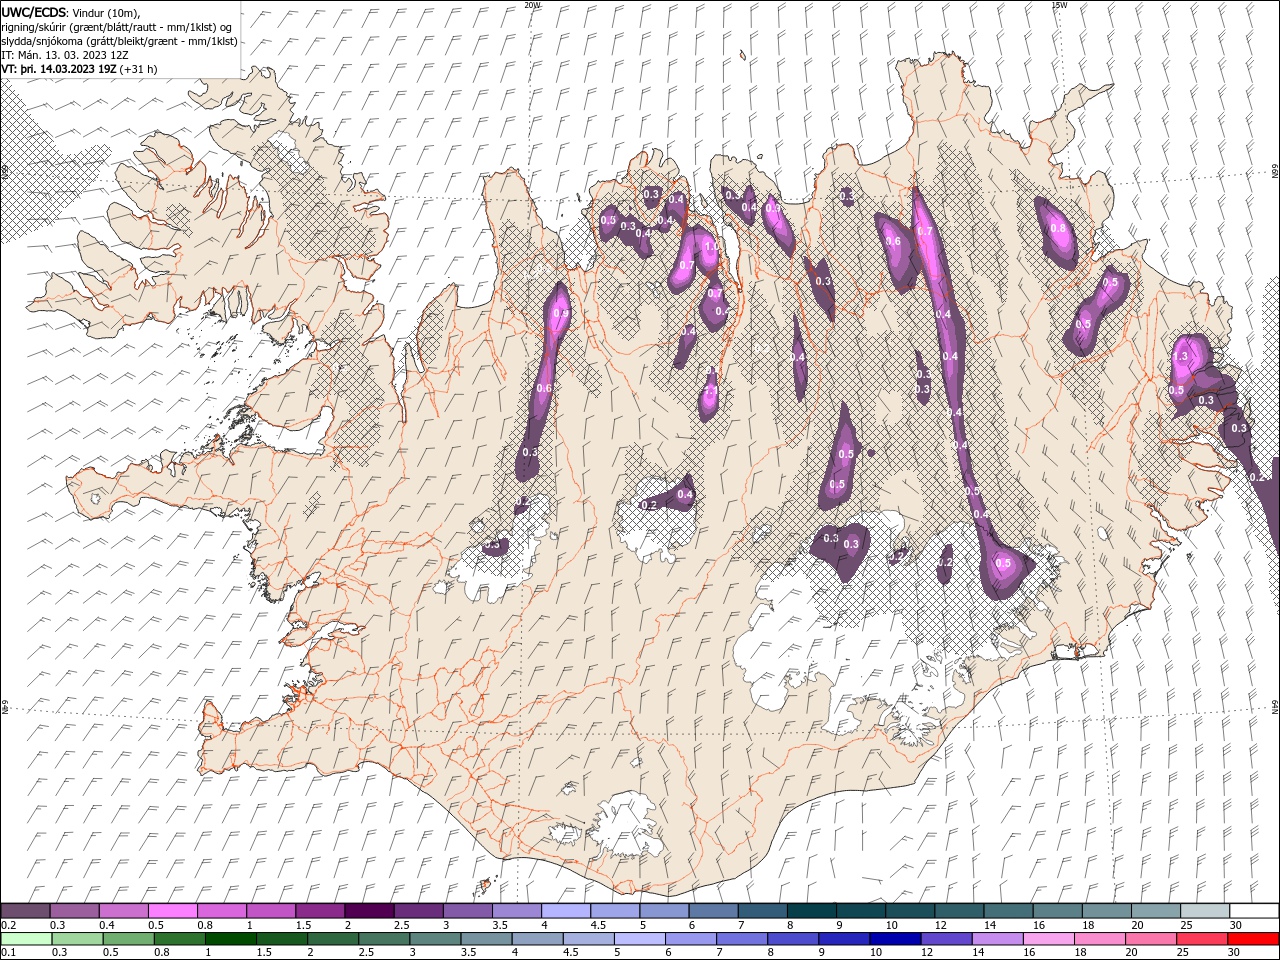Click the upper legend swatch between 0.5 and 0.8
Screen dimensions: 1280x960
pyautogui.click(x=172, y=911)
